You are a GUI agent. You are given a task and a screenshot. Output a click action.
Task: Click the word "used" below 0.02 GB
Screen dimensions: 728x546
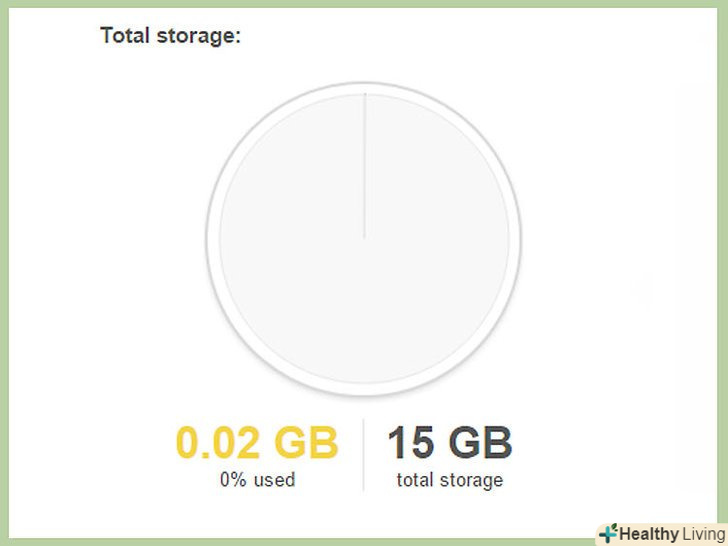click(273, 480)
